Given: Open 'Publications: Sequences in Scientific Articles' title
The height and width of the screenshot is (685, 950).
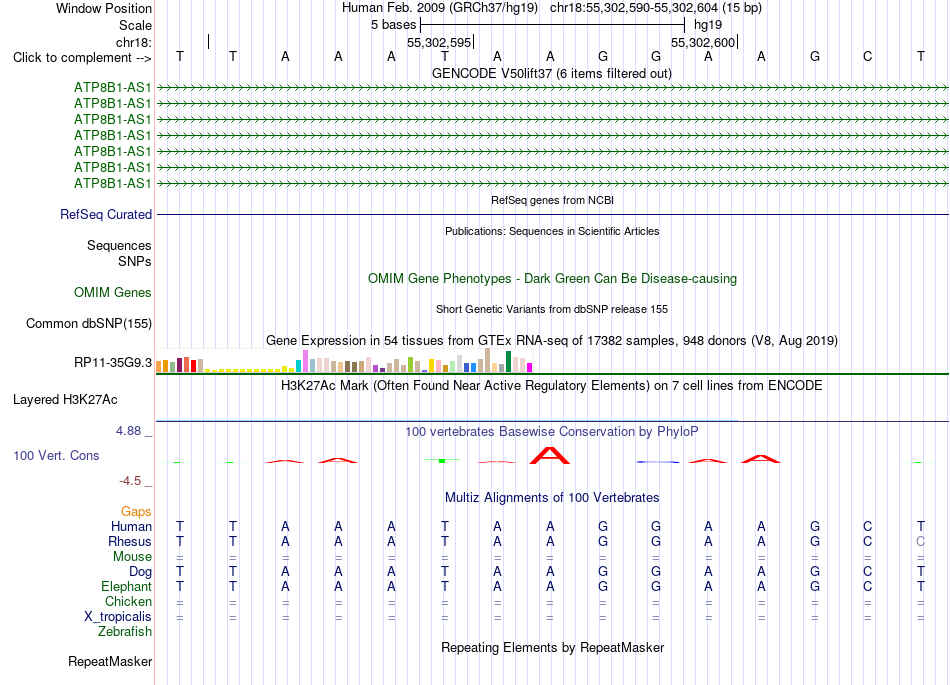Looking at the screenshot, I should (x=552, y=231).
